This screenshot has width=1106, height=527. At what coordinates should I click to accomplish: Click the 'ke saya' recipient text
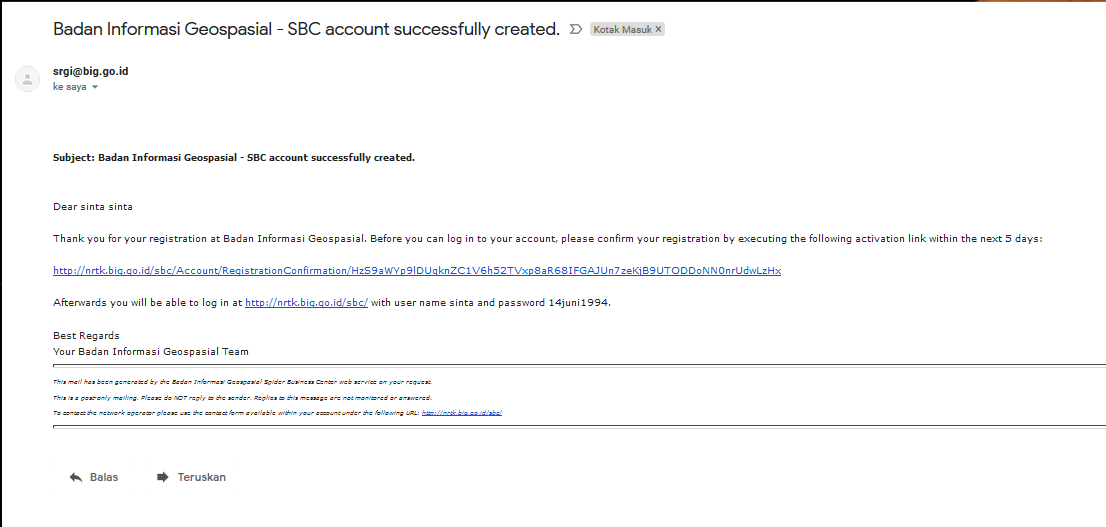(x=69, y=87)
